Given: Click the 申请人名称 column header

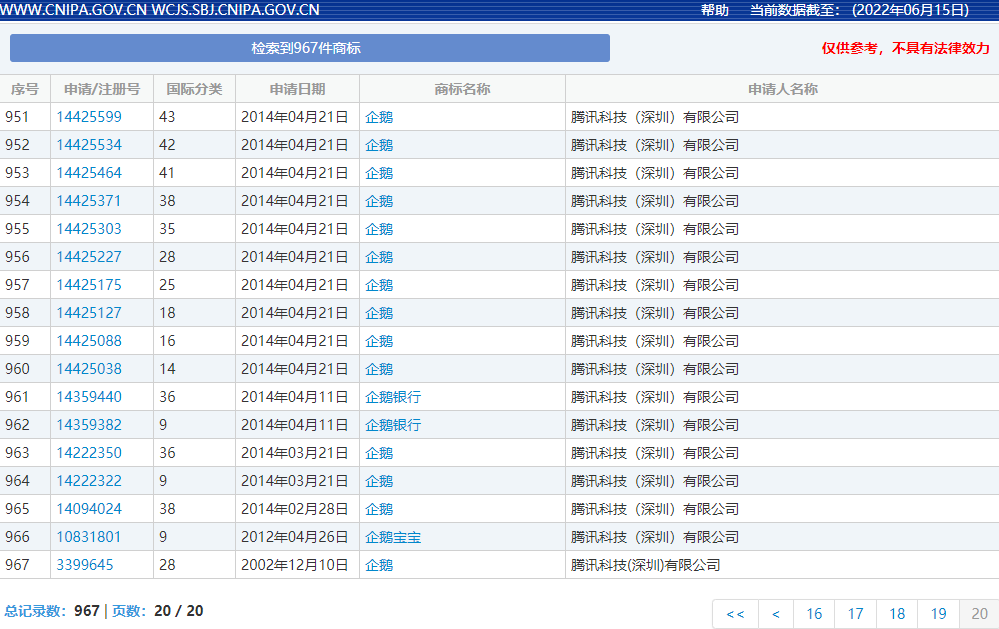Looking at the screenshot, I should pos(782,89).
